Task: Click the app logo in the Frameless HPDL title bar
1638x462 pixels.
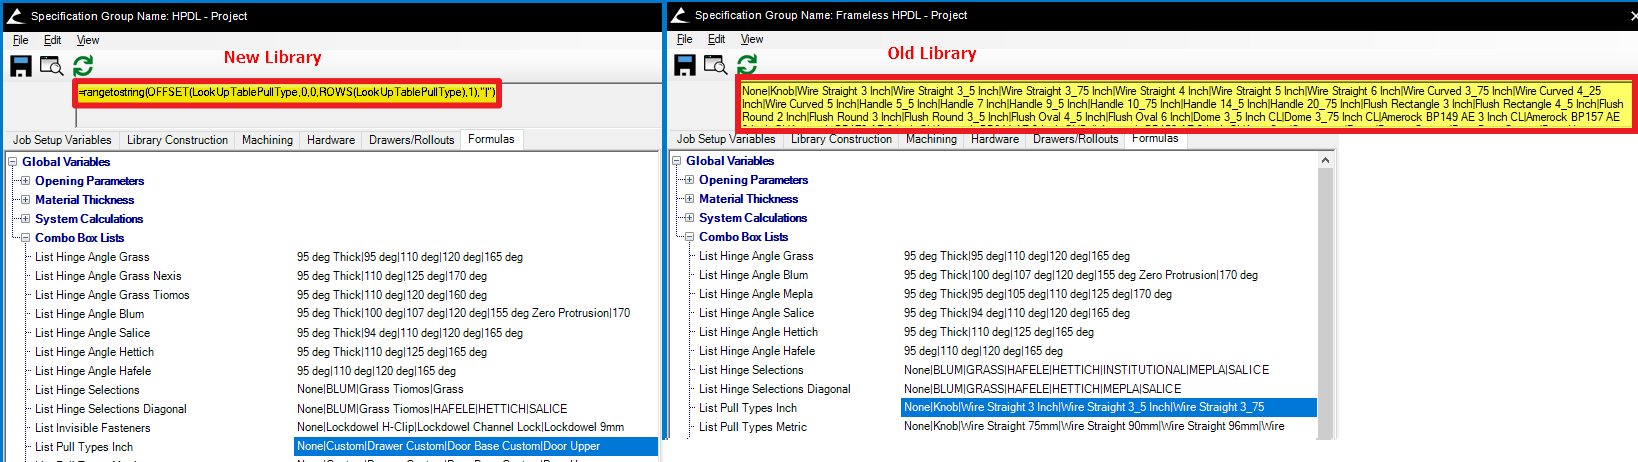Action: click(x=680, y=15)
